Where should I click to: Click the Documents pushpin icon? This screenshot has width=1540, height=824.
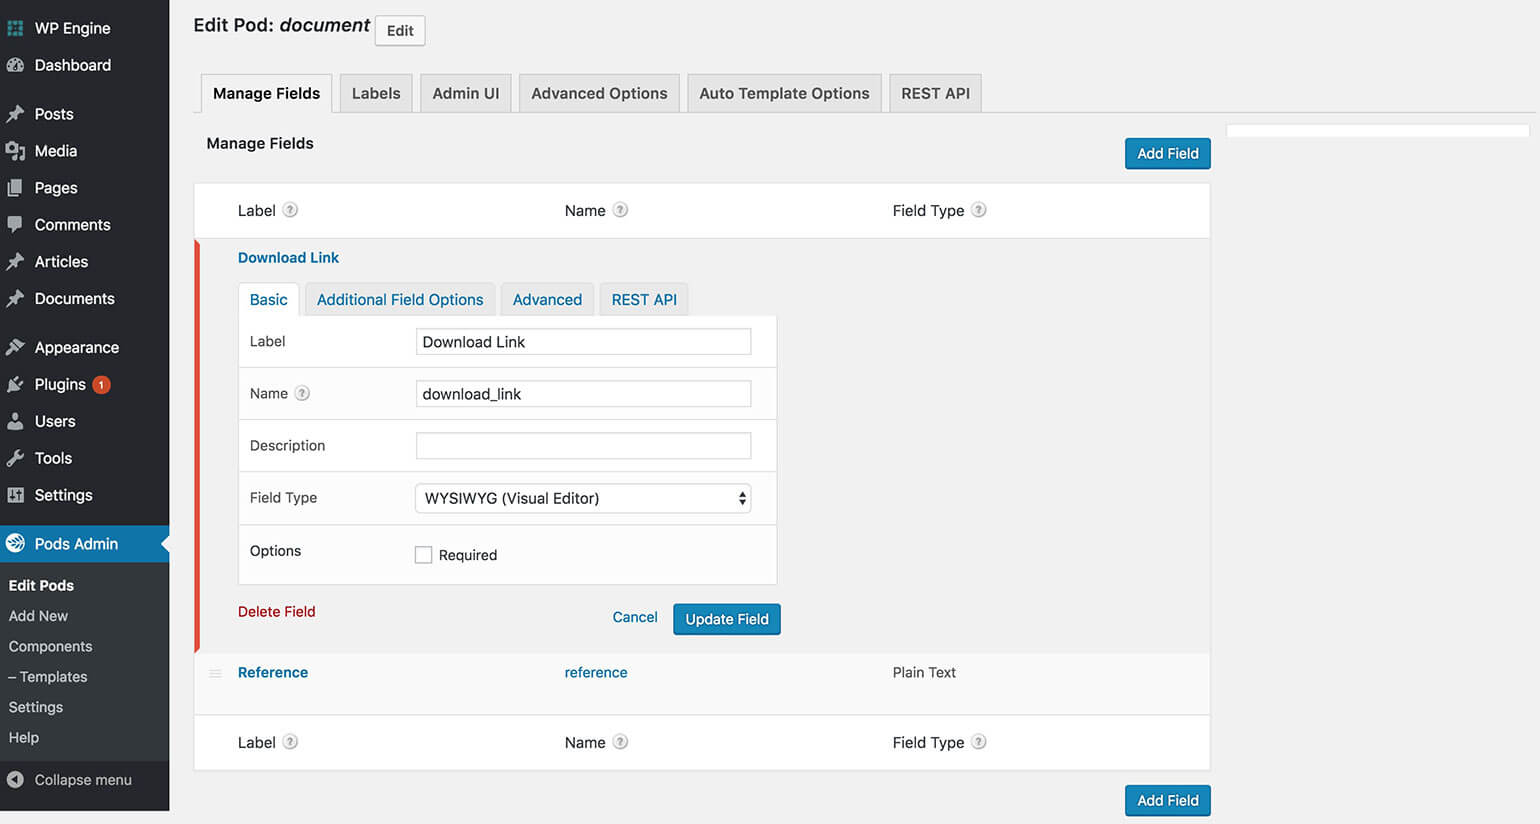[x=15, y=299]
